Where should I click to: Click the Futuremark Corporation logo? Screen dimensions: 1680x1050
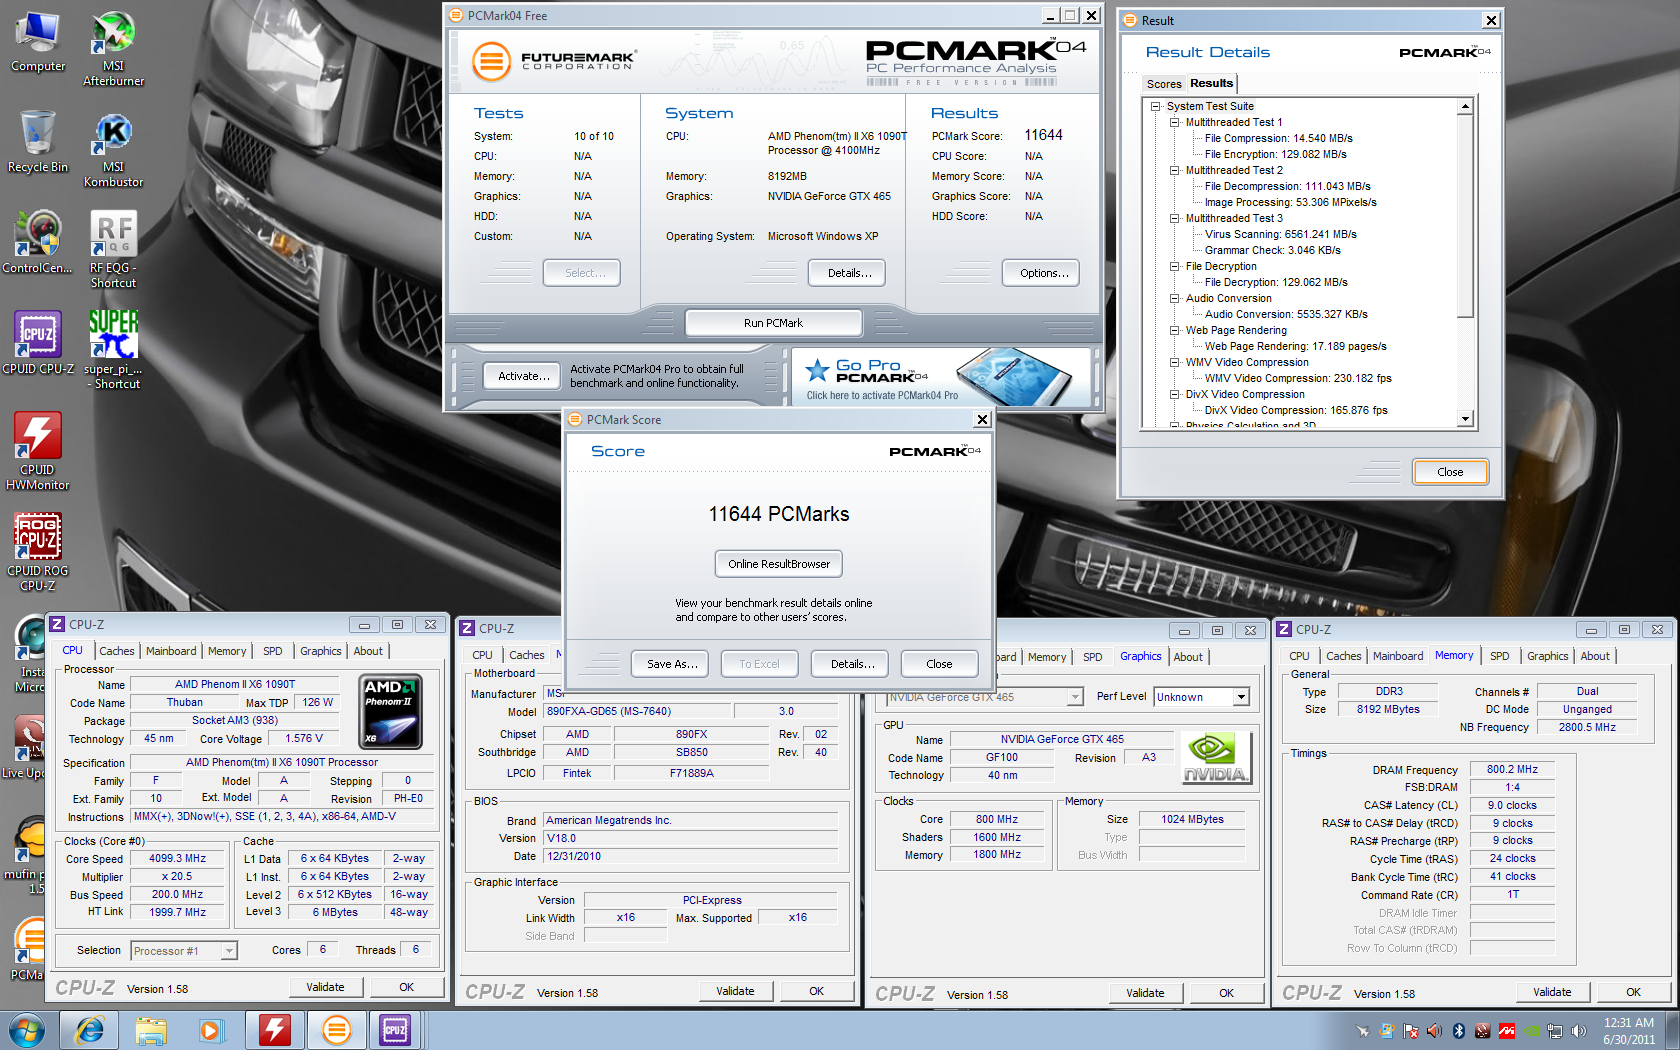click(x=553, y=61)
